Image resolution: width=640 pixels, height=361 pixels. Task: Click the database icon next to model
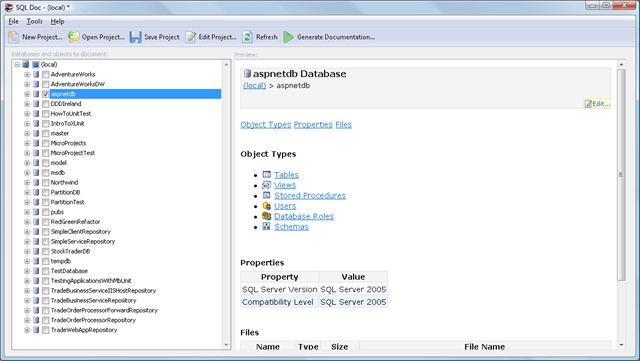point(36,163)
